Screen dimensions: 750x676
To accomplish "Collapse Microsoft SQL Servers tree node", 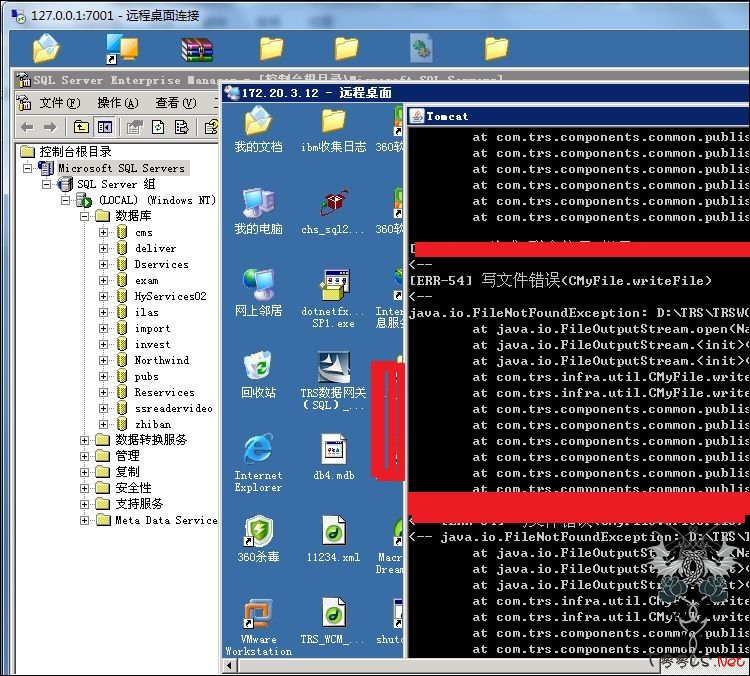I will coord(28,168).
